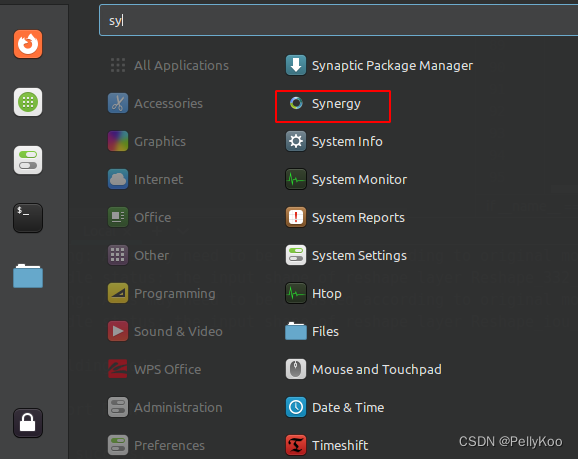Viewport: 578px width, 459px height.
Task: Open Software Manager from the favorites sidebar
Action: click(28, 102)
